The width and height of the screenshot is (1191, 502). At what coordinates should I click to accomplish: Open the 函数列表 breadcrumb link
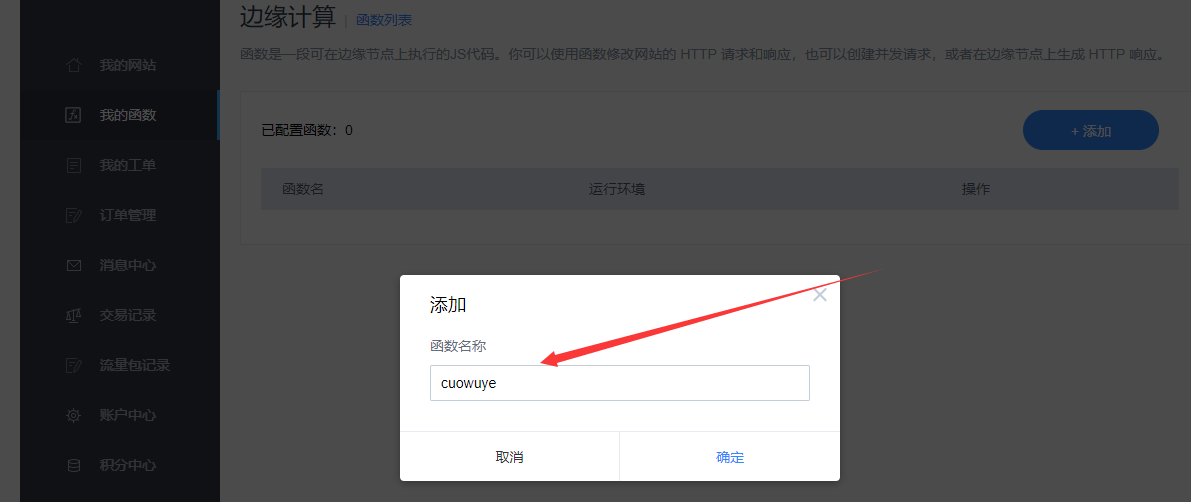click(x=384, y=21)
